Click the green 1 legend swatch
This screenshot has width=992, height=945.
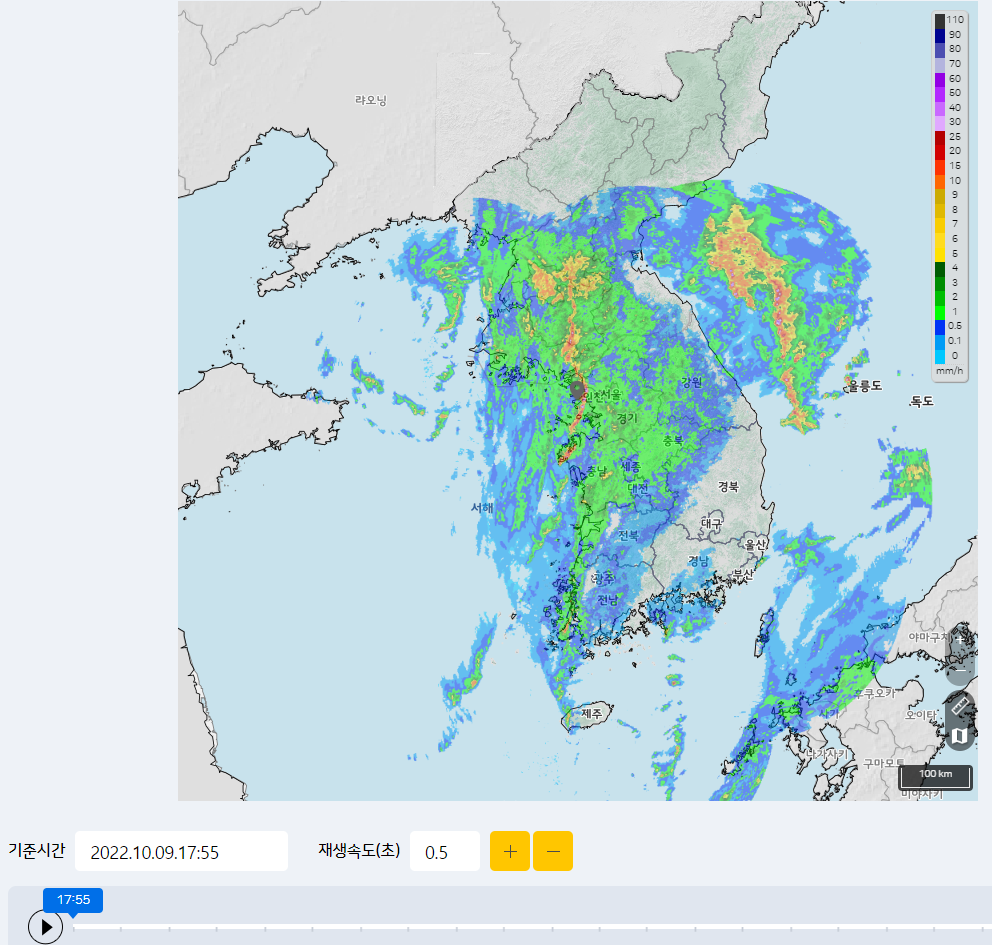point(940,312)
